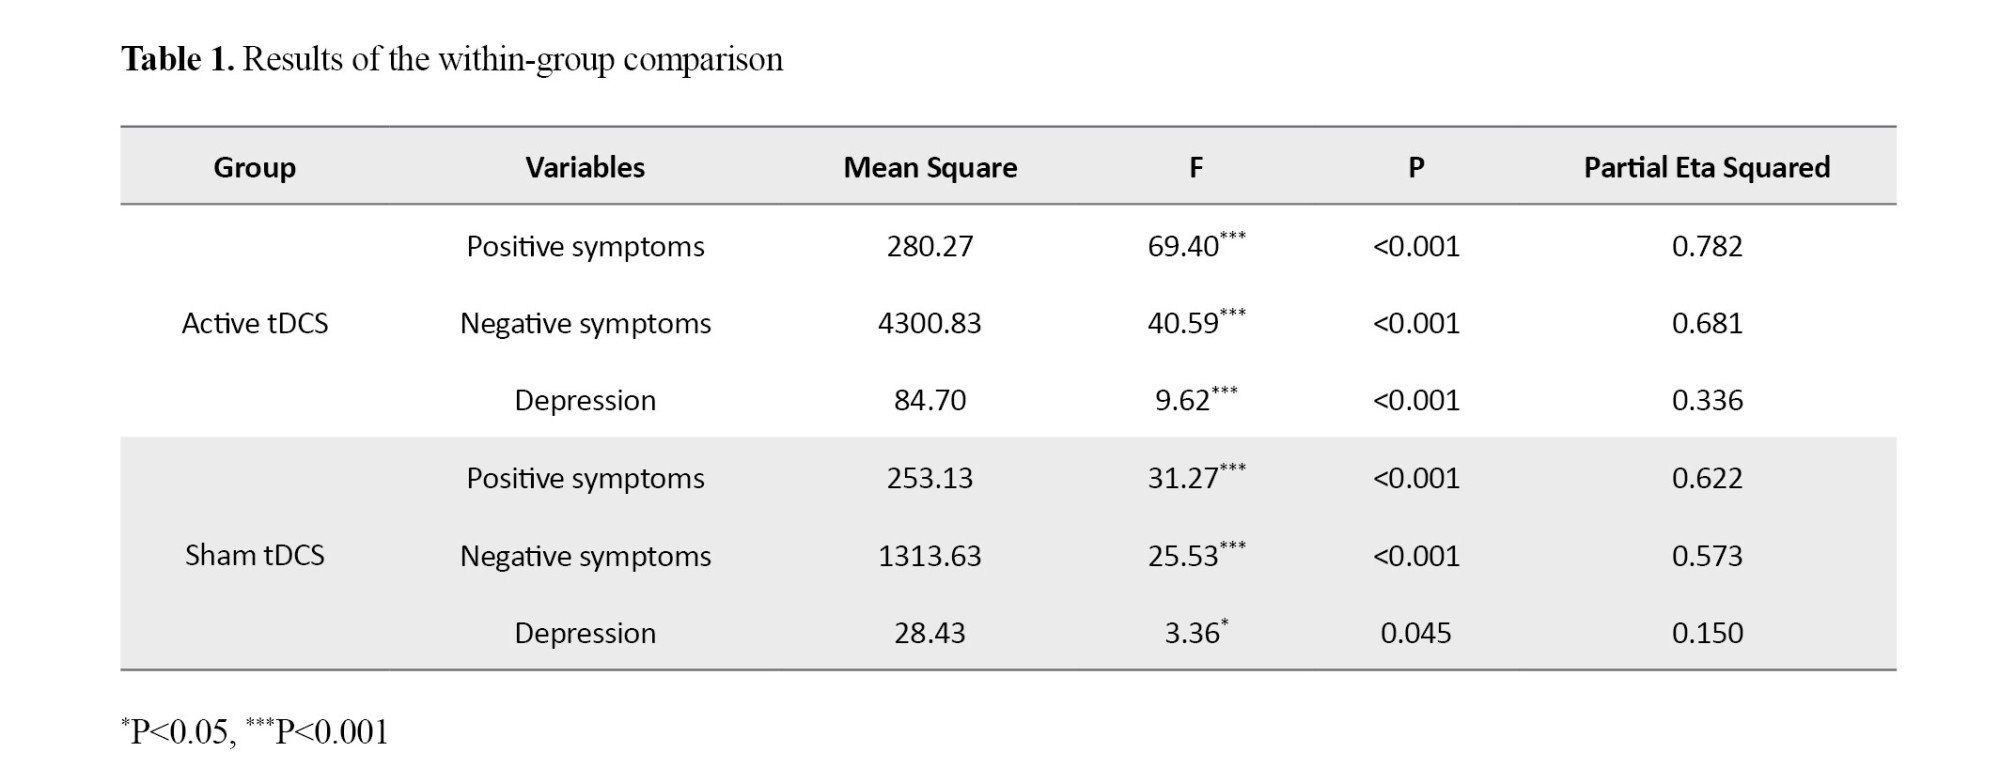The height and width of the screenshot is (783, 2000).
Task: Select the Active tDCS group cell
Action: click(255, 323)
